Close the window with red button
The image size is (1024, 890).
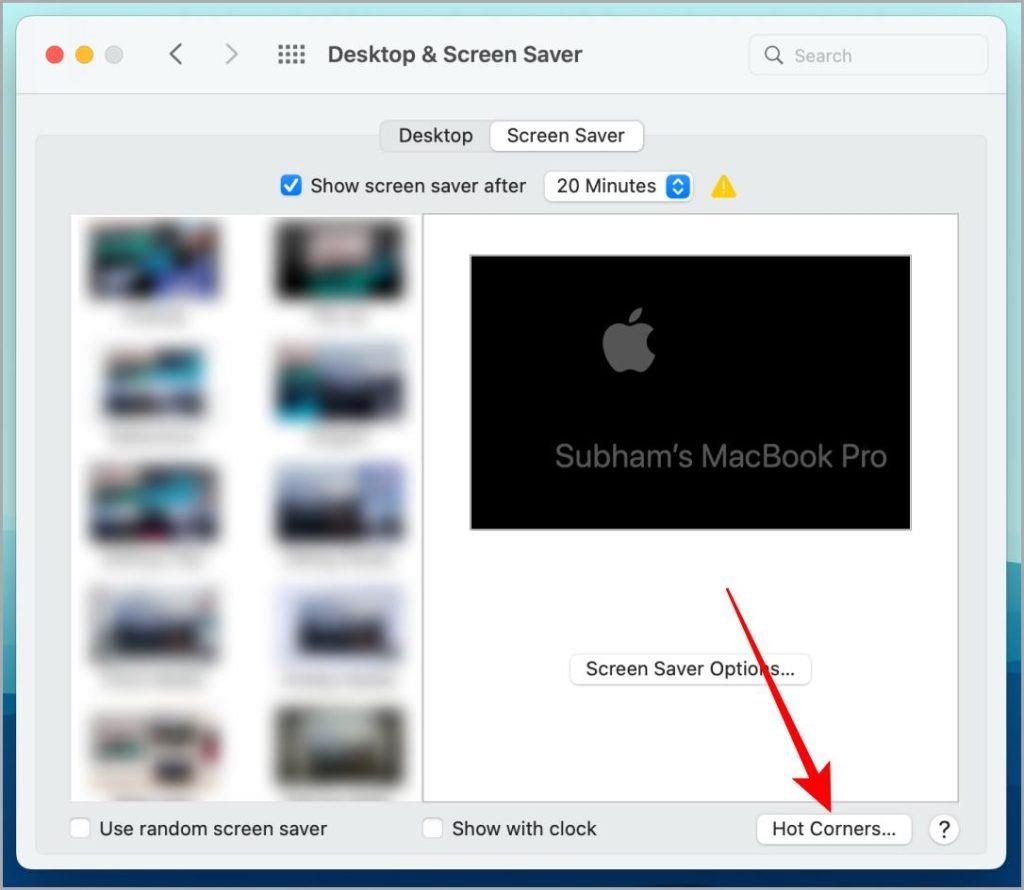pos(55,55)
